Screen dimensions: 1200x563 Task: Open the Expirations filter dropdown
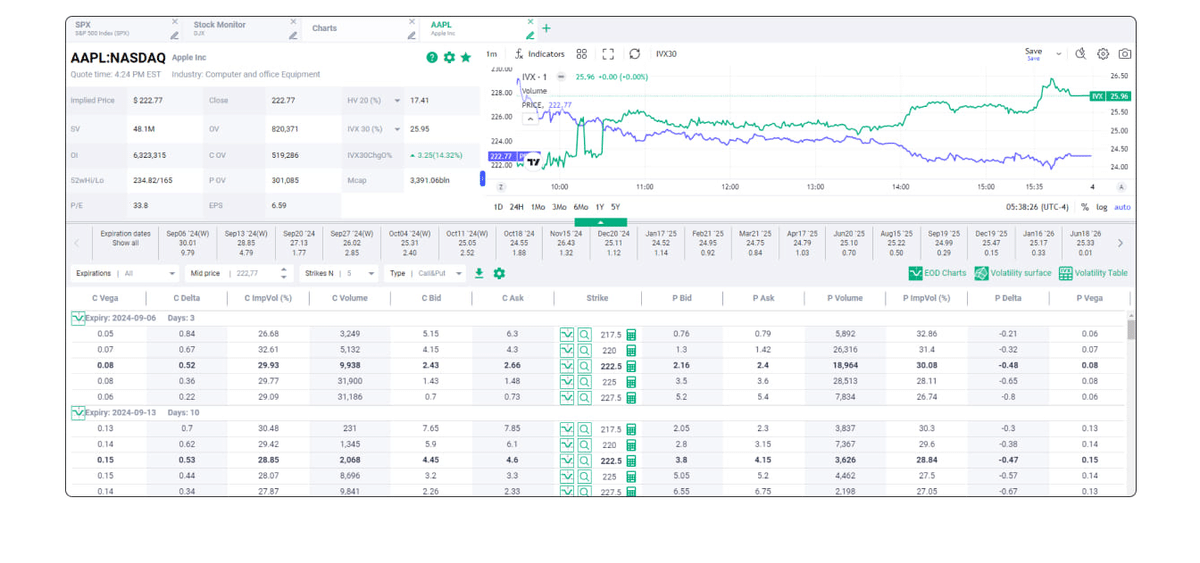pos(125,273)
